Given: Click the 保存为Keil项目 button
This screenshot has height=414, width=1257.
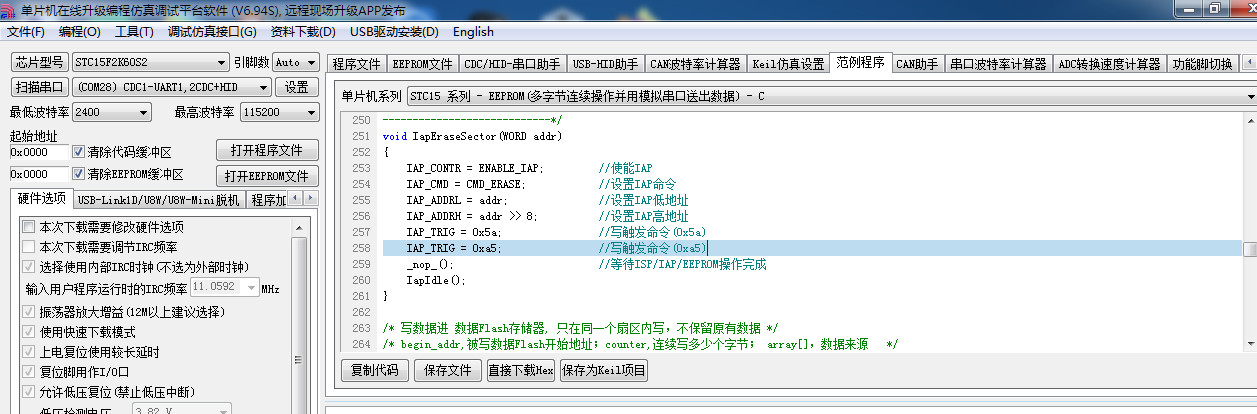Looking at the screenshot, I should click(x=603, y=370).
